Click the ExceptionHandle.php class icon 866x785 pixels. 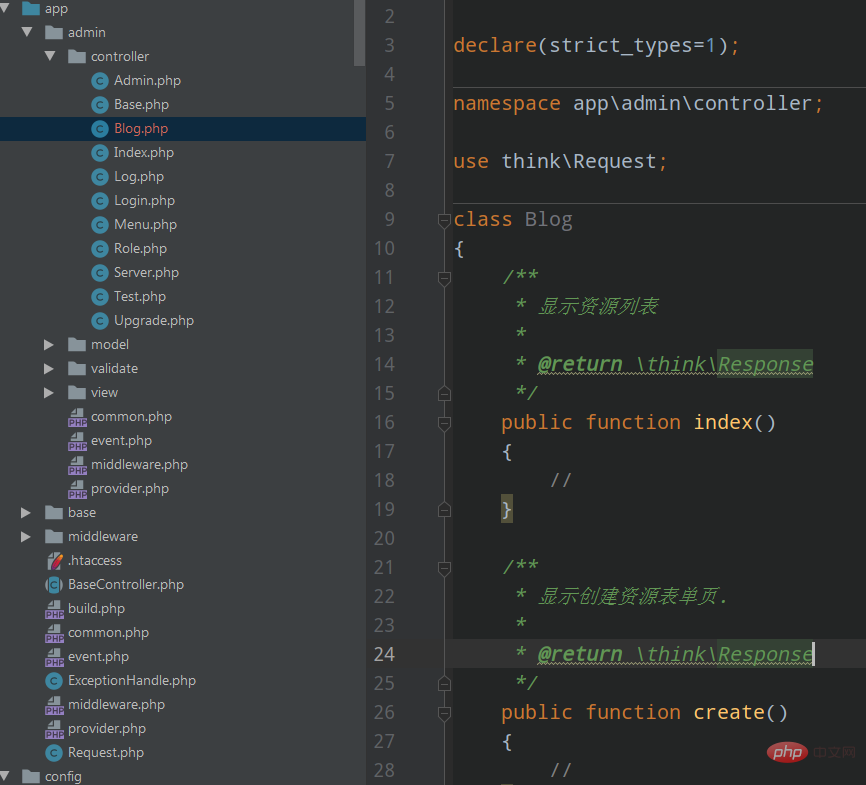click(54, 681)
